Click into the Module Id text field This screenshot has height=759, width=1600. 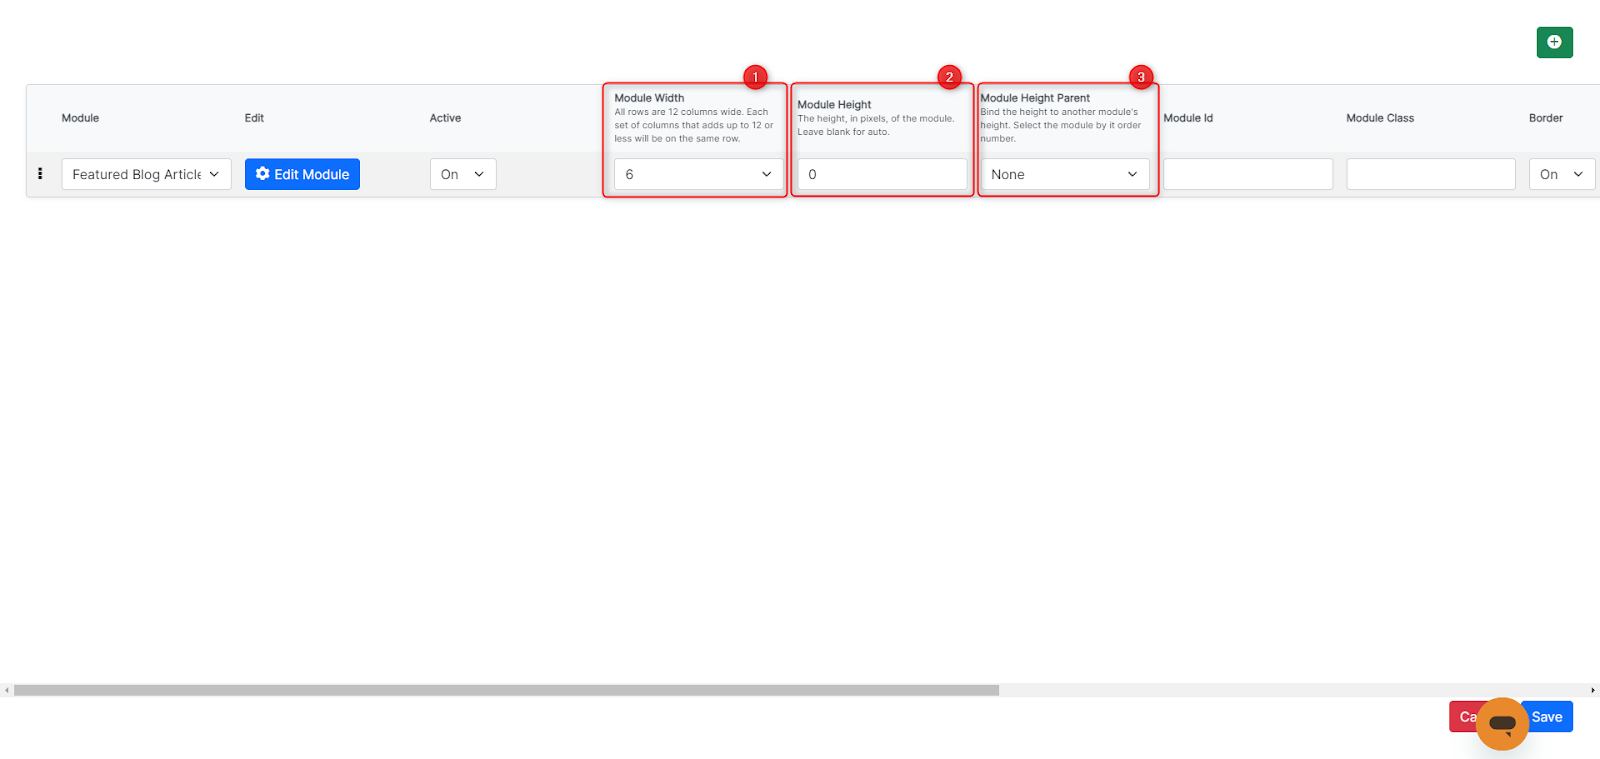(x=1247, y=174)
